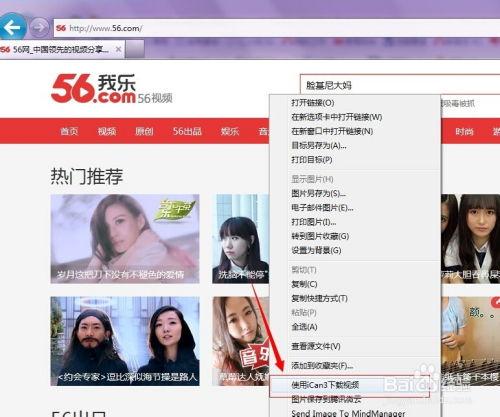Open the 56出品 navigation link
500x417 pixels.
tap(187, 131)
